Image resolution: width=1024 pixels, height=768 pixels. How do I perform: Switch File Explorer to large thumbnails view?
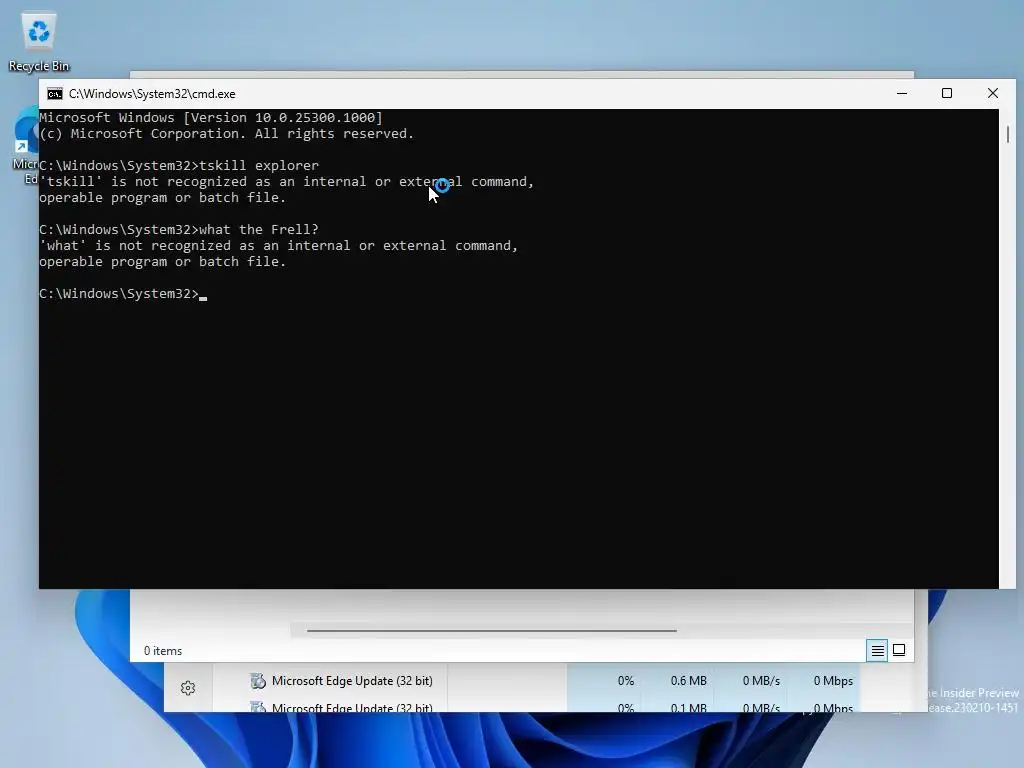pos(899,650)
